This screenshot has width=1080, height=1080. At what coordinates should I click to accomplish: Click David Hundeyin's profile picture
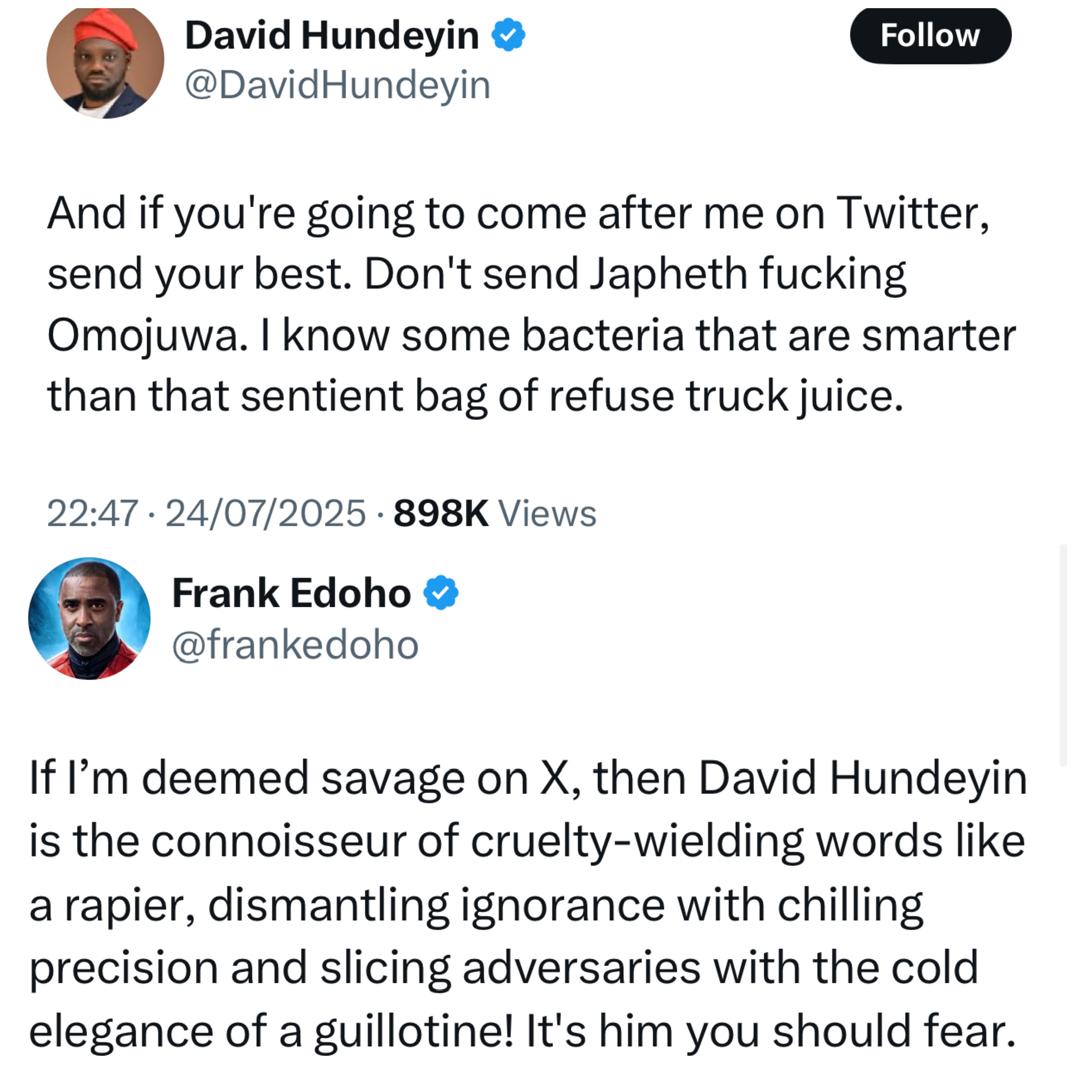point(104,62)
